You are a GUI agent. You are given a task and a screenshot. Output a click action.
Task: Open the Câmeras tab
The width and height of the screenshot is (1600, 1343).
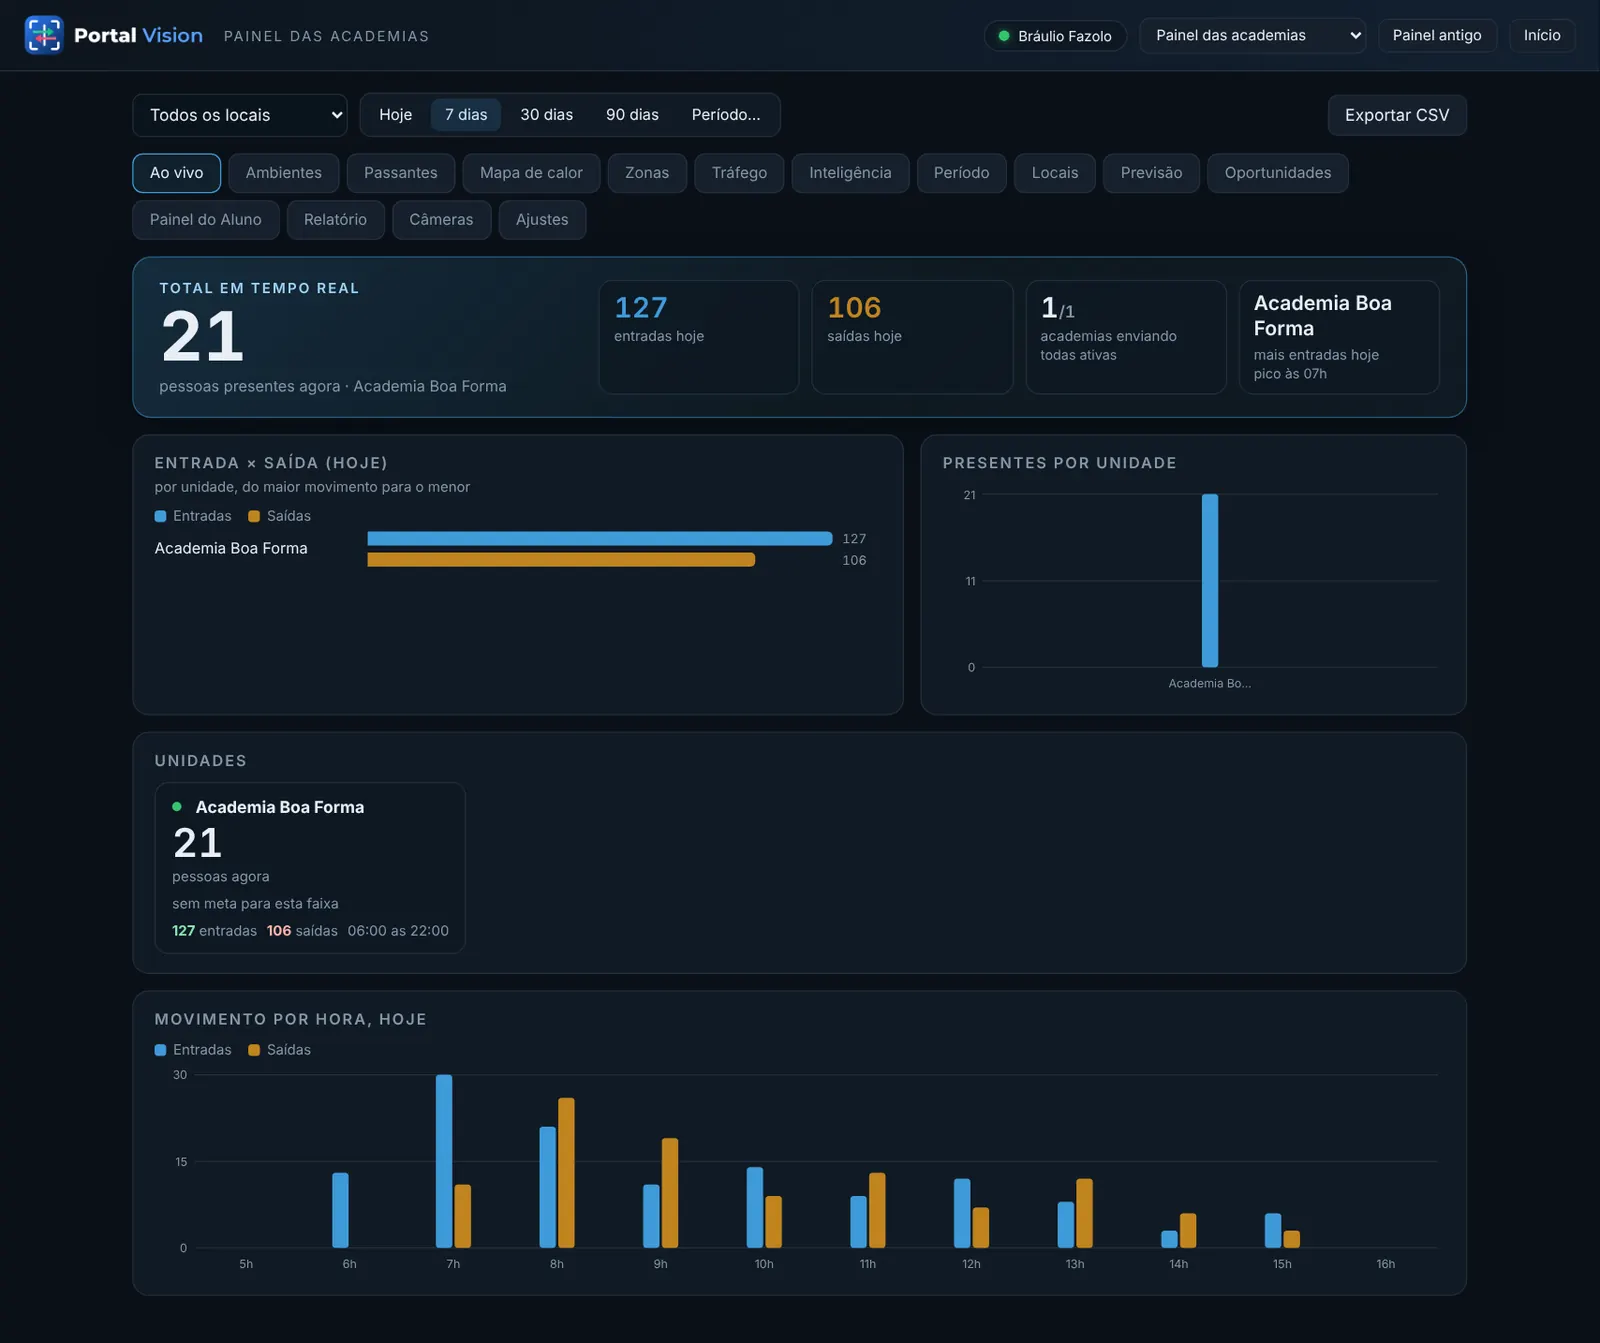coord(441,220)
